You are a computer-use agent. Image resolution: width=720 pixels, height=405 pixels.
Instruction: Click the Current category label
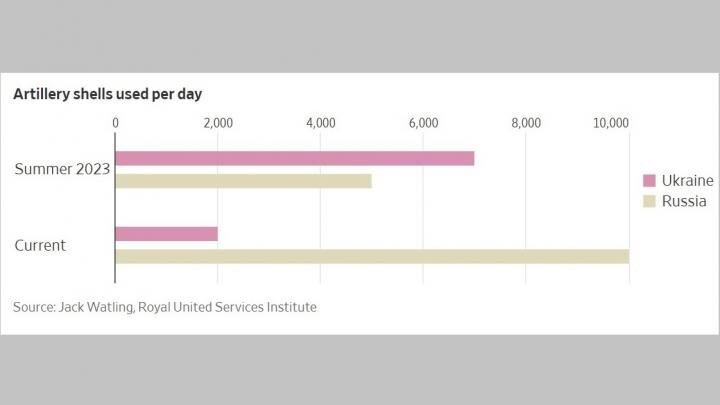pyautogui.click(x=40, y=245)
